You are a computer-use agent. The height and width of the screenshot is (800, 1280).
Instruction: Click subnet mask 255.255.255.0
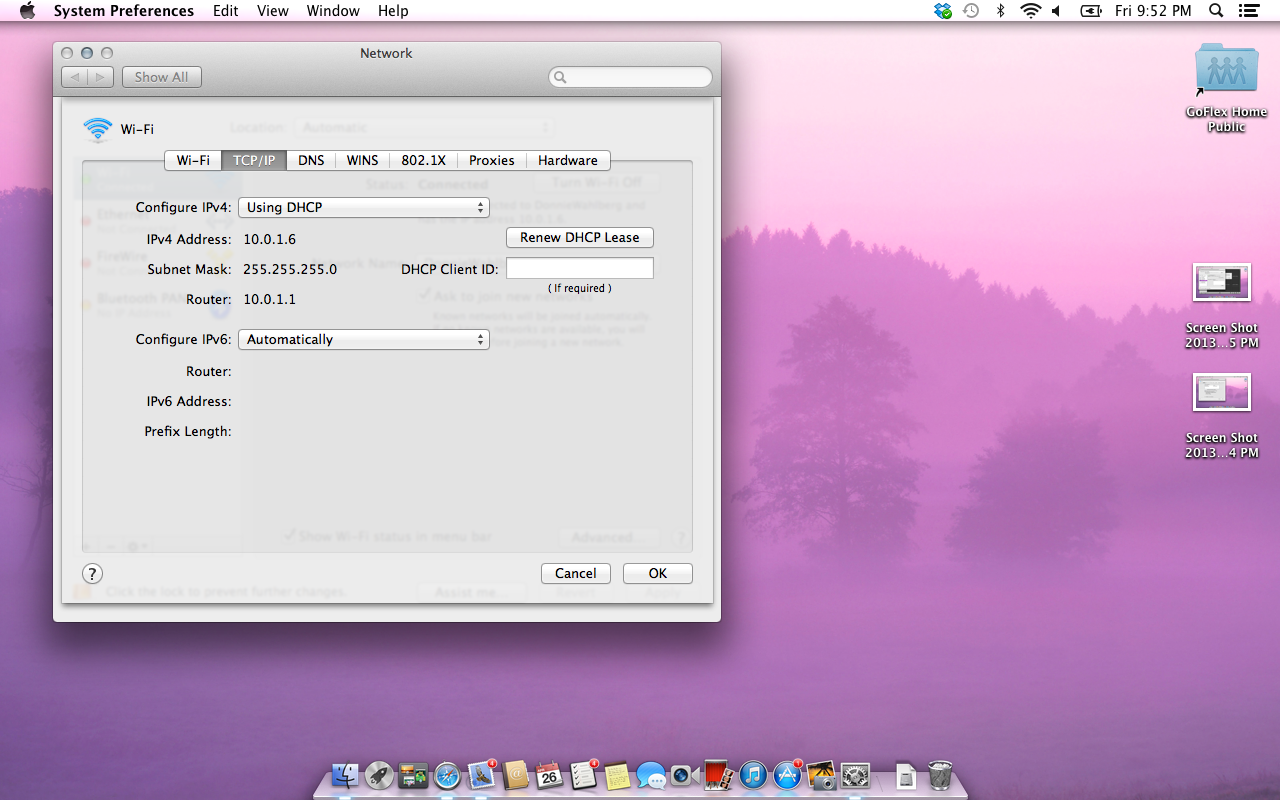coord(290,269)
